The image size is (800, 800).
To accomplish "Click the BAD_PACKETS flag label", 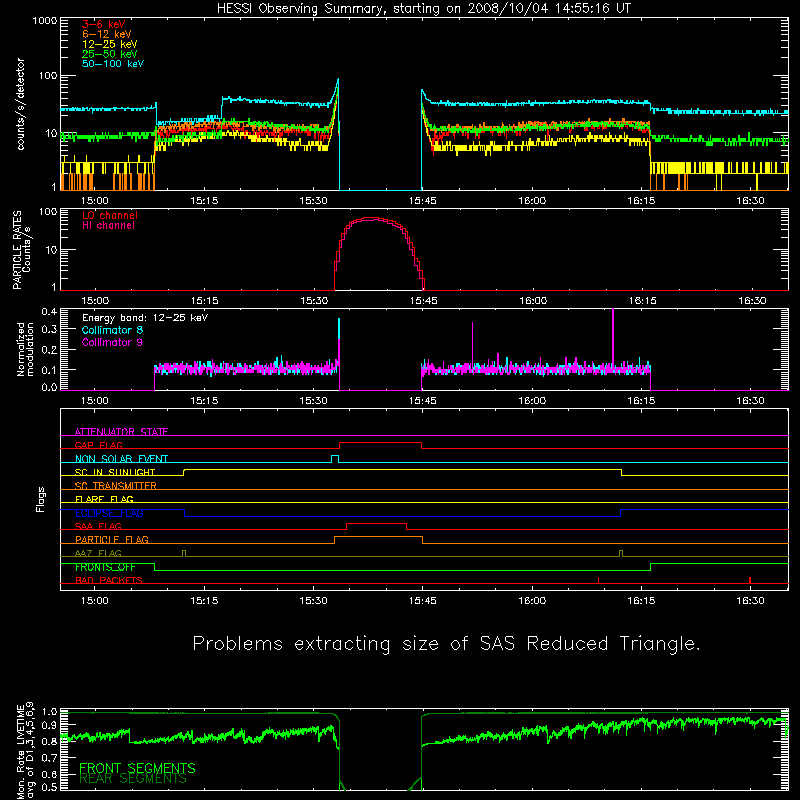I will (109, 580).
